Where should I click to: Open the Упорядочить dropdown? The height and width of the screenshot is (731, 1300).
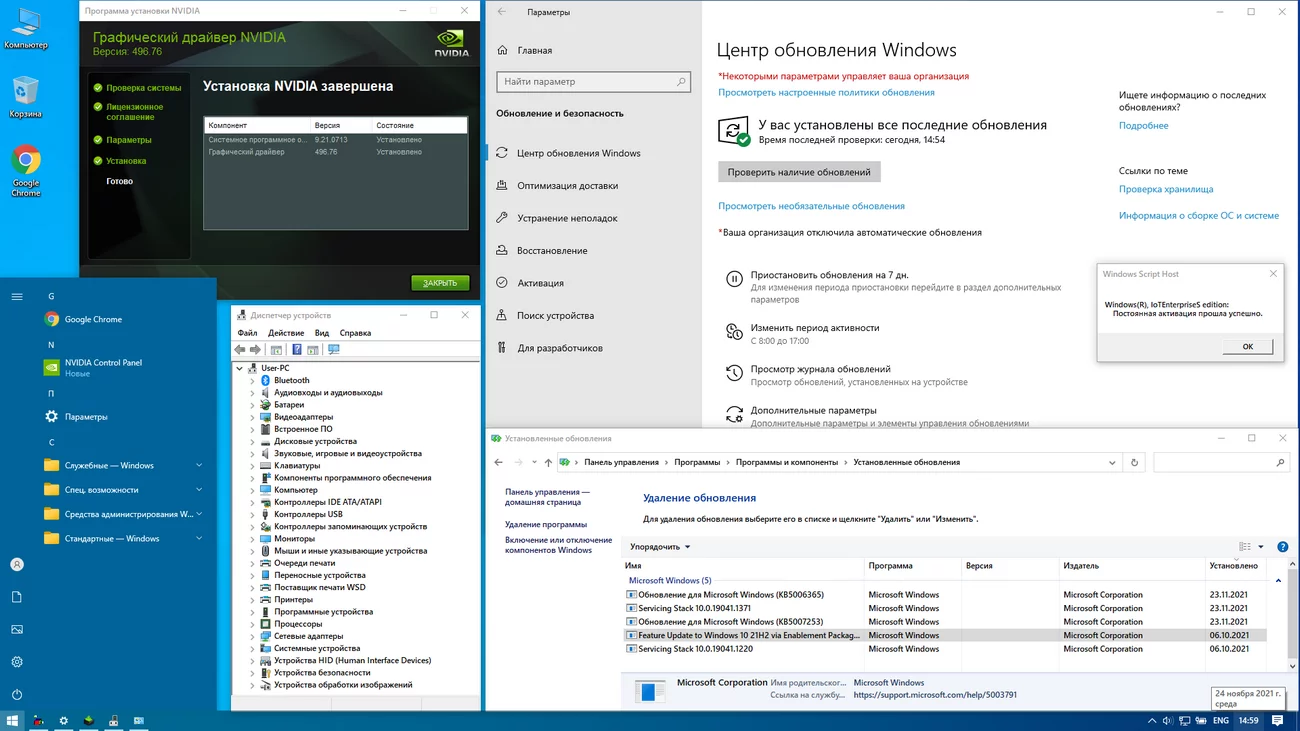(x=660, y=547)
